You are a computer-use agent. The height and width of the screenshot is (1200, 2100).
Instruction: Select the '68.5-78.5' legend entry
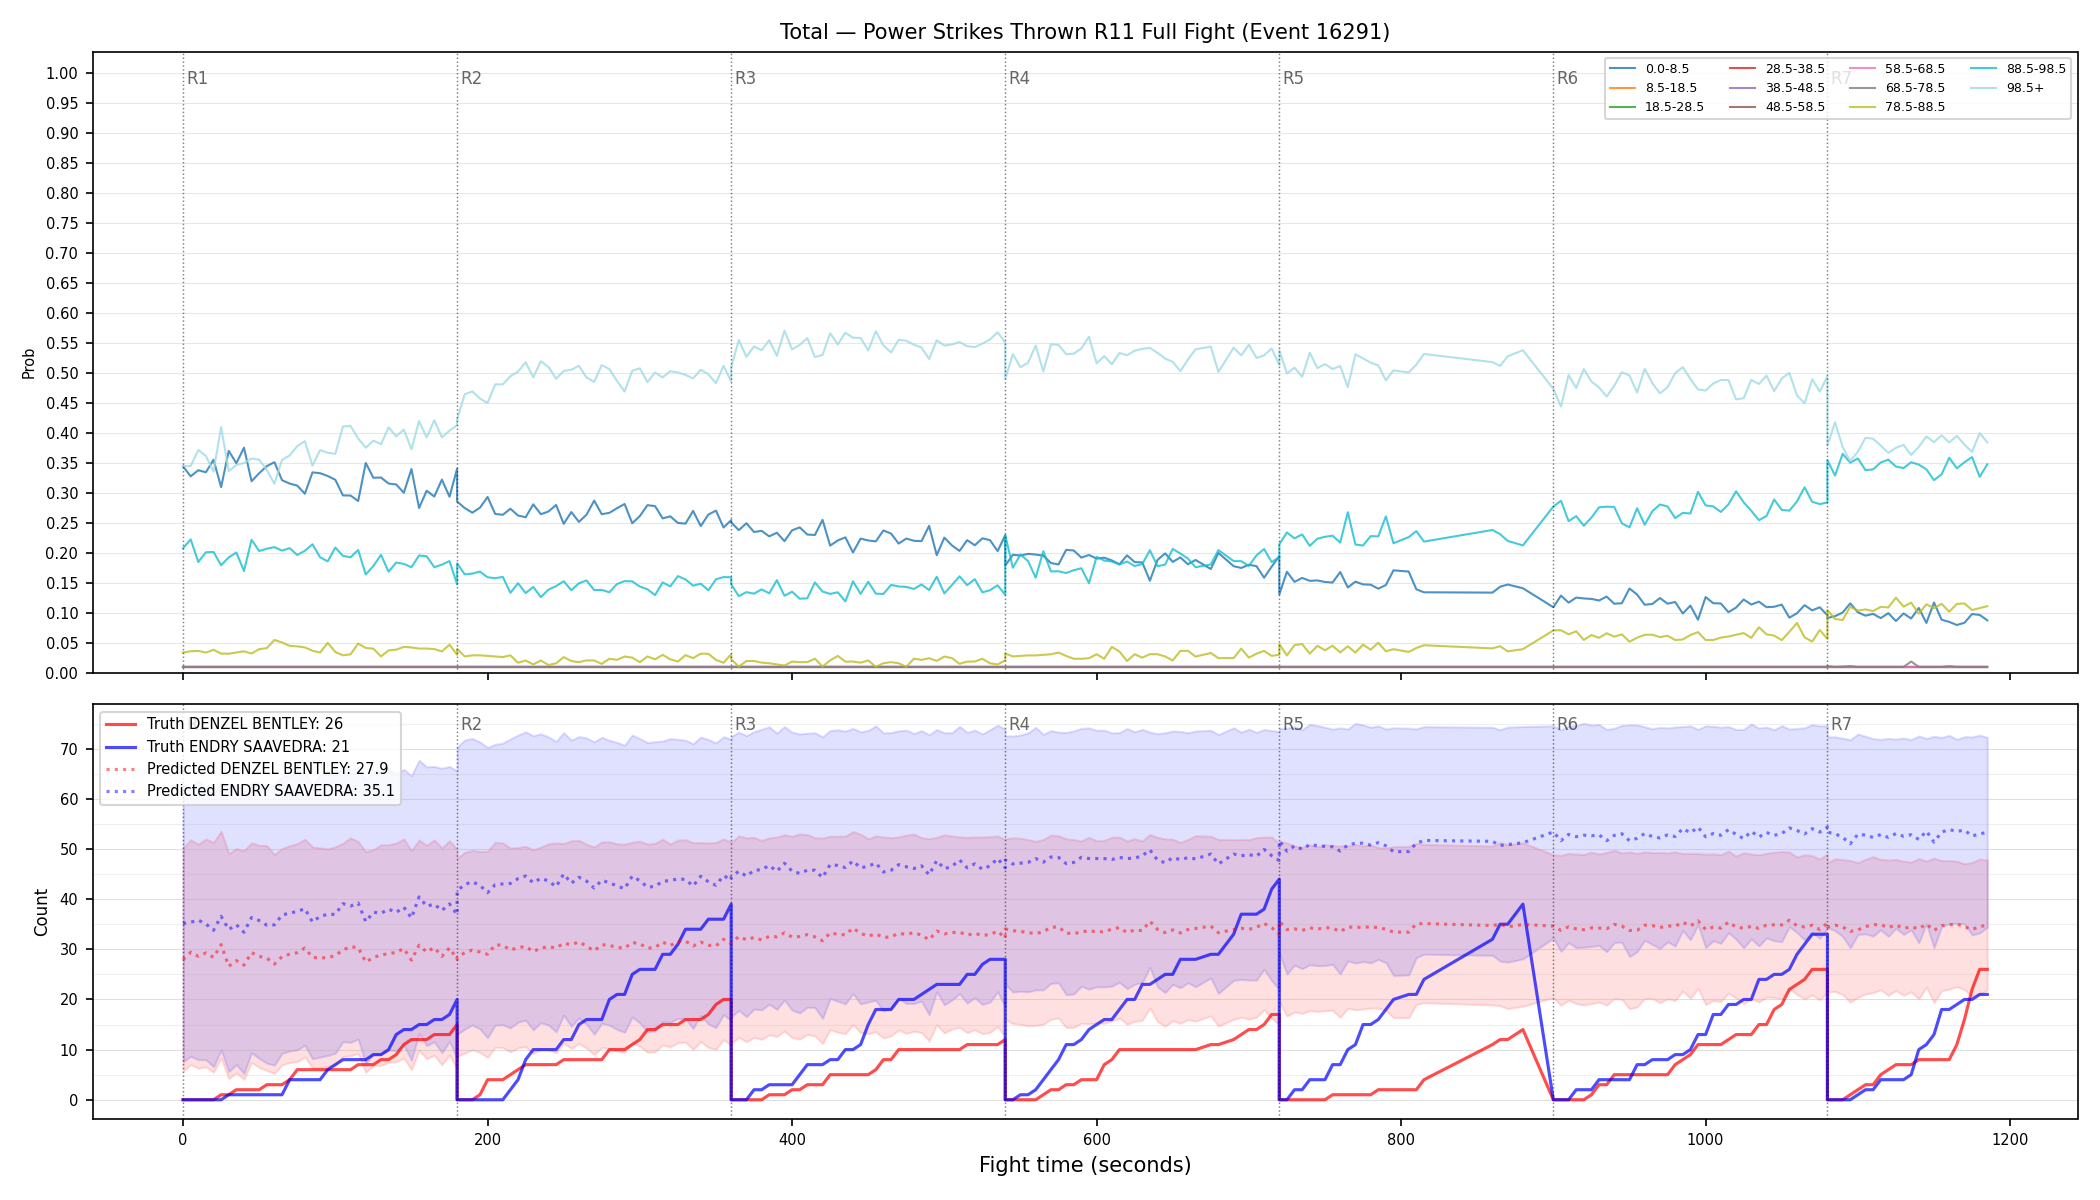click(x=1896, y=88)
